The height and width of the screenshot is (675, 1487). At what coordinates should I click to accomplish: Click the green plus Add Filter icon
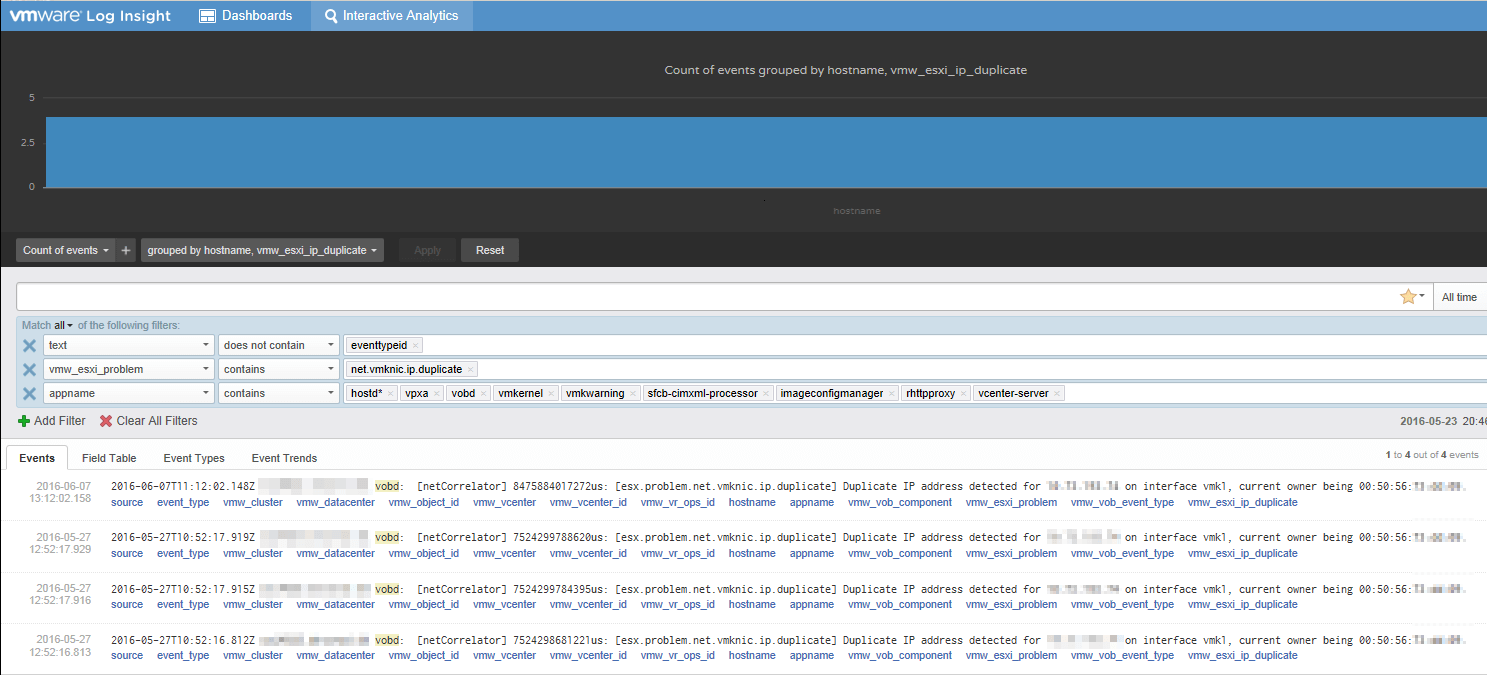[x=24, y=421]
